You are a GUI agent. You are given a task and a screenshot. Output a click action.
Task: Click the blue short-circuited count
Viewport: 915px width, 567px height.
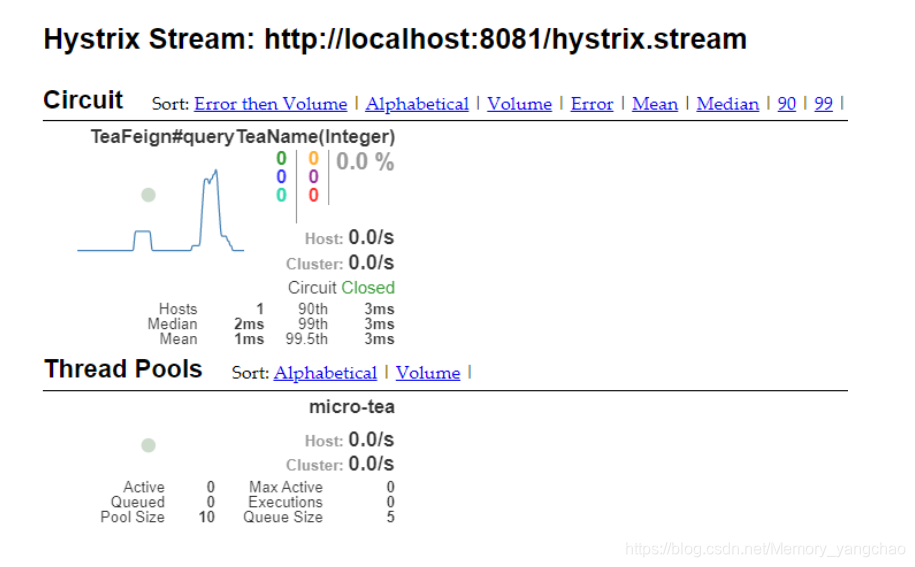click(281, 177)
